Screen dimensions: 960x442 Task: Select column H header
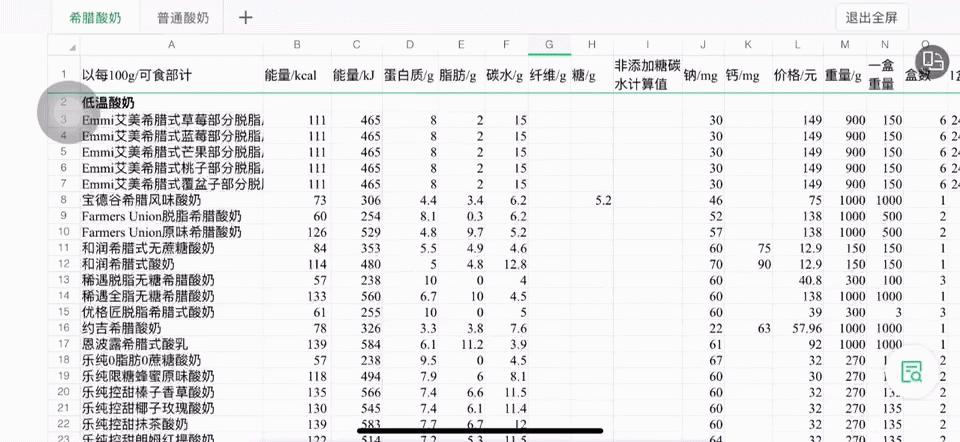[x=591, y=45]
